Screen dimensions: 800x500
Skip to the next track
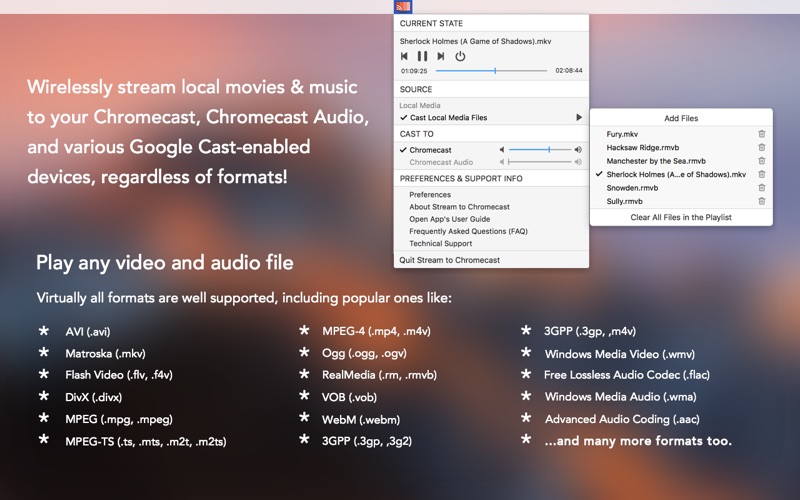[x=441, y=56]
